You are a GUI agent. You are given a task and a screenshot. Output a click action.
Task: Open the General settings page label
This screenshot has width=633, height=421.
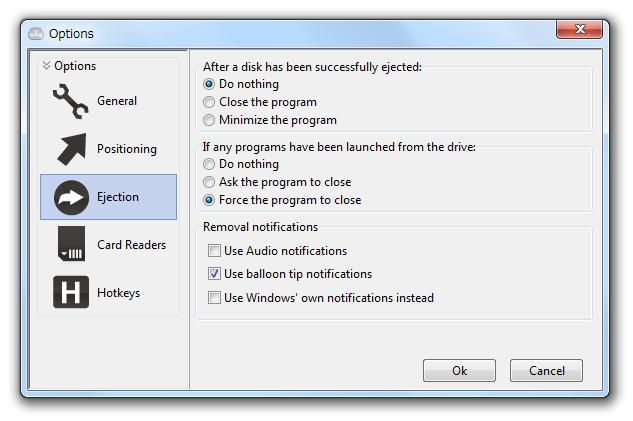(117, 101)
